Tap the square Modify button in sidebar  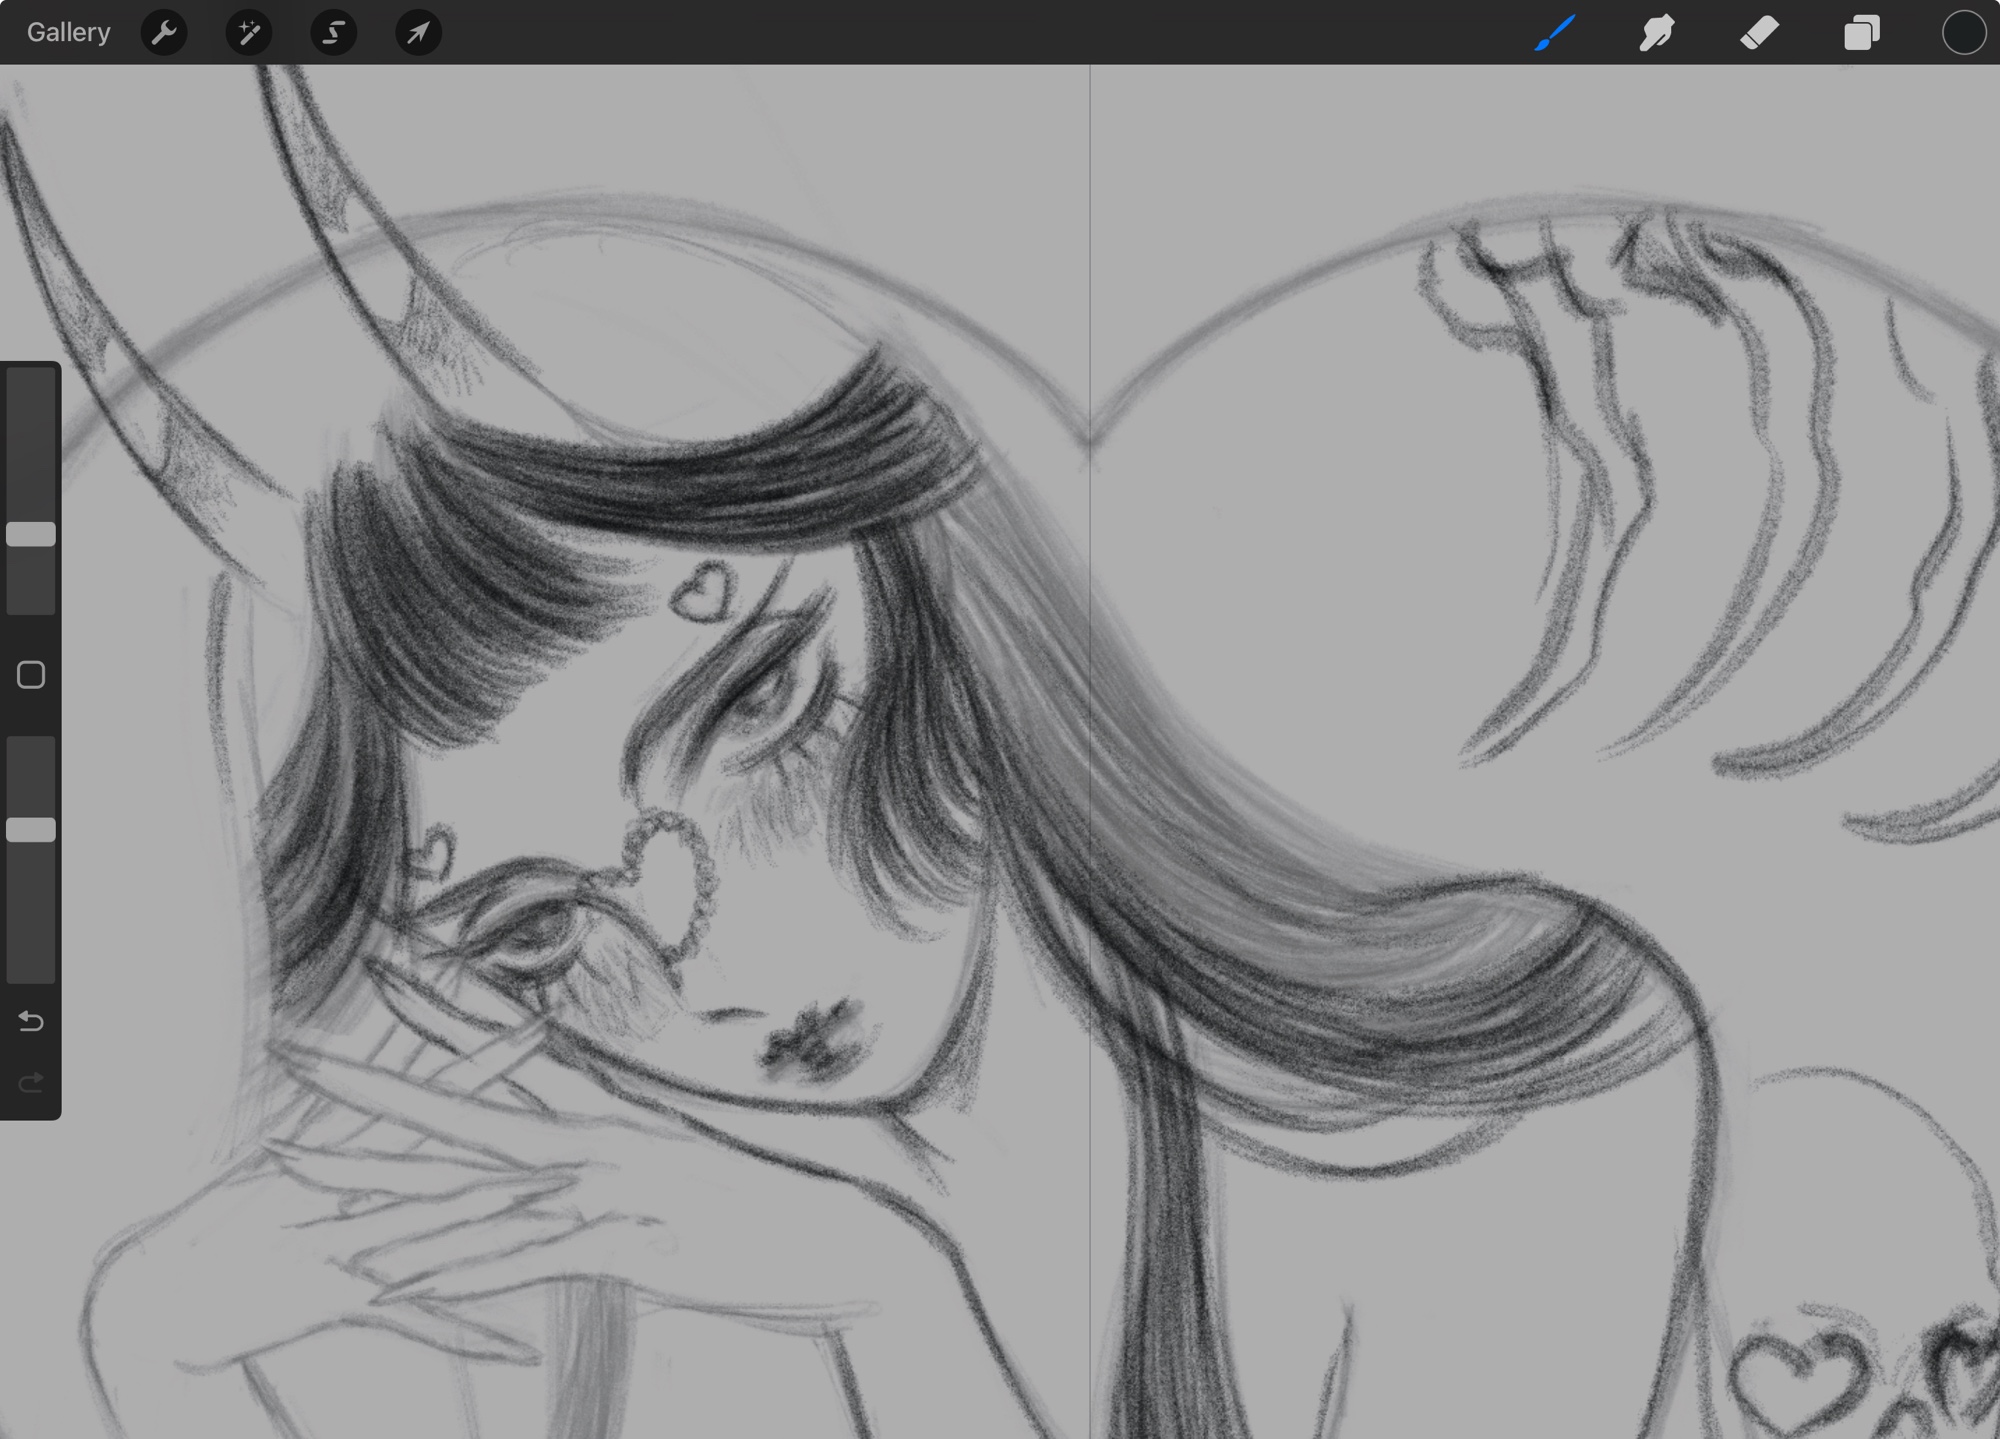pos(31,675)
